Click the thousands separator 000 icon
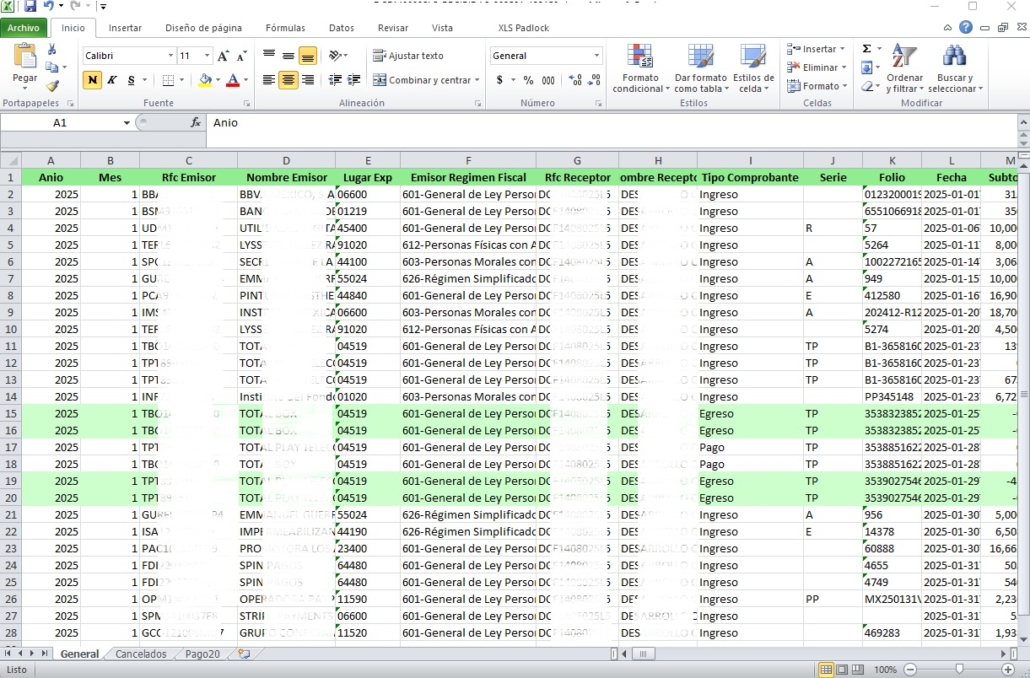This screenshot has width=1030, height=678. click(x=549, y=80)
